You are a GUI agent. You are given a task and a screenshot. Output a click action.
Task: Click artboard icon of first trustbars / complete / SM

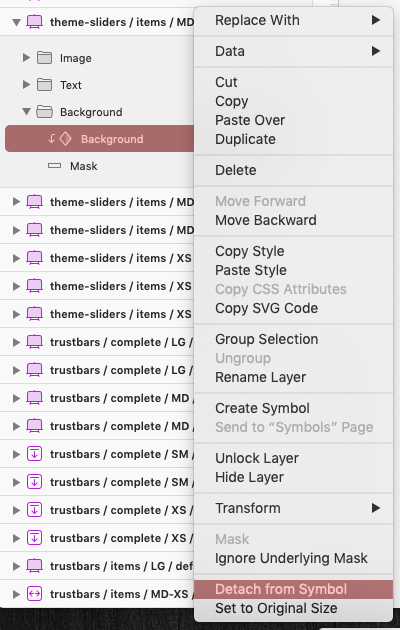pos(35,454)
